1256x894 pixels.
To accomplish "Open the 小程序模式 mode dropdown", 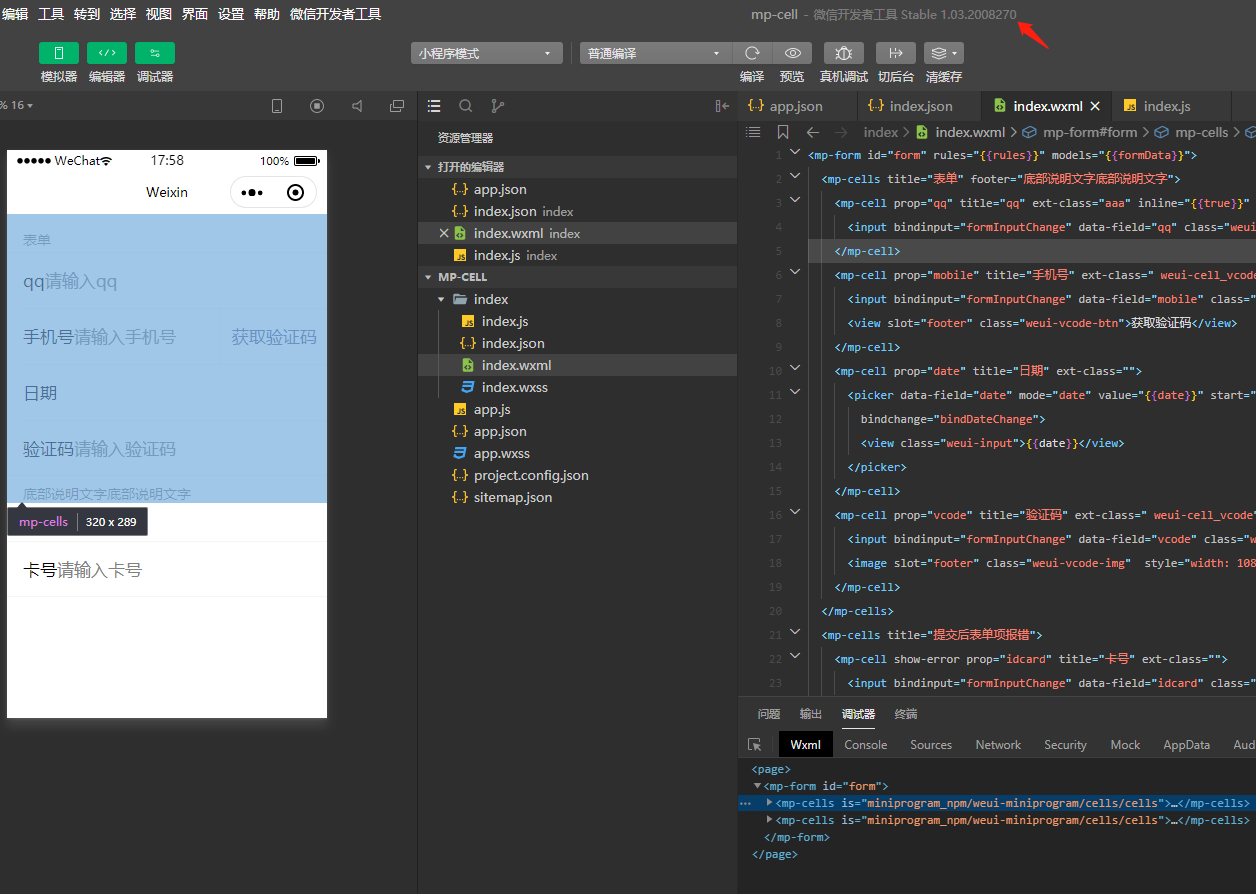I will 486,53.
